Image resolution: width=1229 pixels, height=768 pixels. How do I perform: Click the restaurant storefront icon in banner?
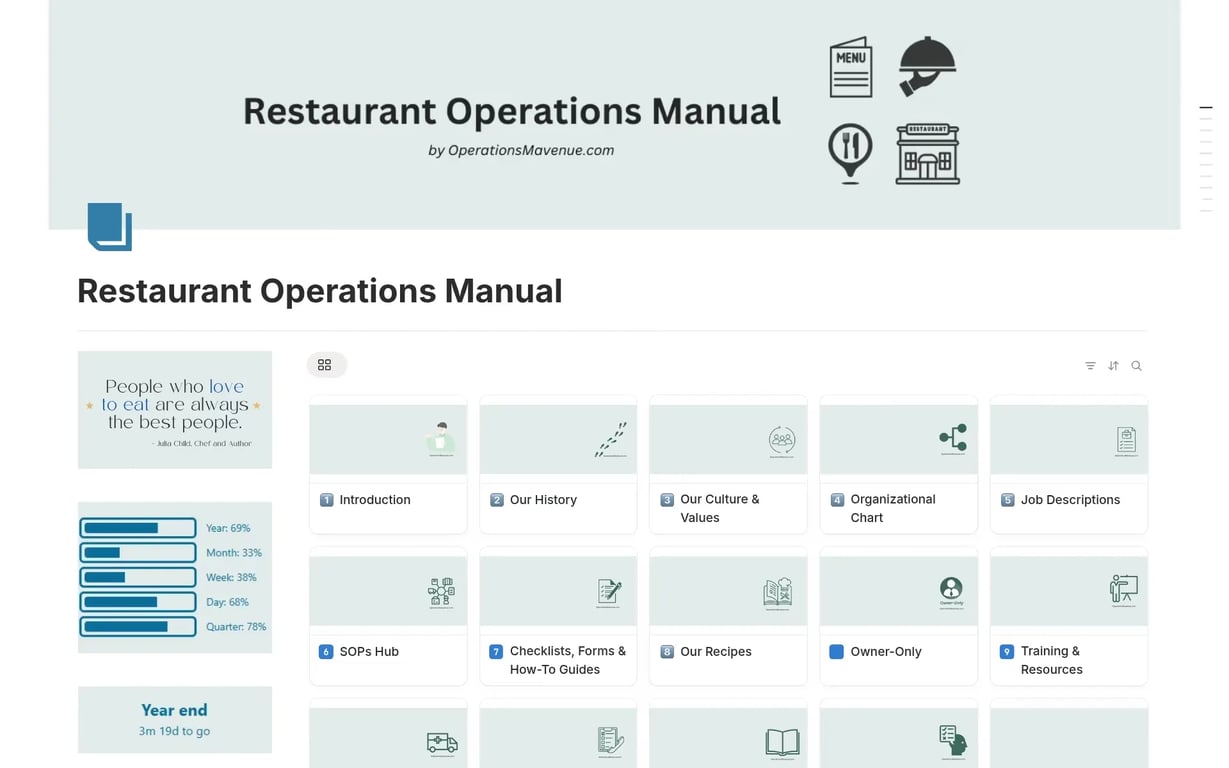tap(928, 154)
